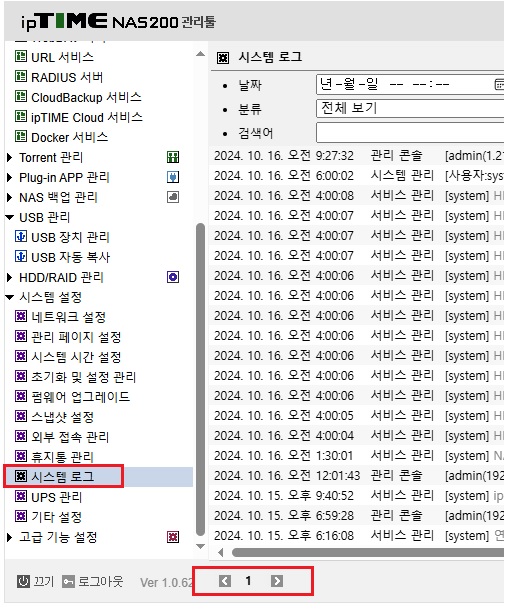Screen dimensions: 514x614
Task: Expand the 고급 기능 설정 section
Action: pos(10,537)
